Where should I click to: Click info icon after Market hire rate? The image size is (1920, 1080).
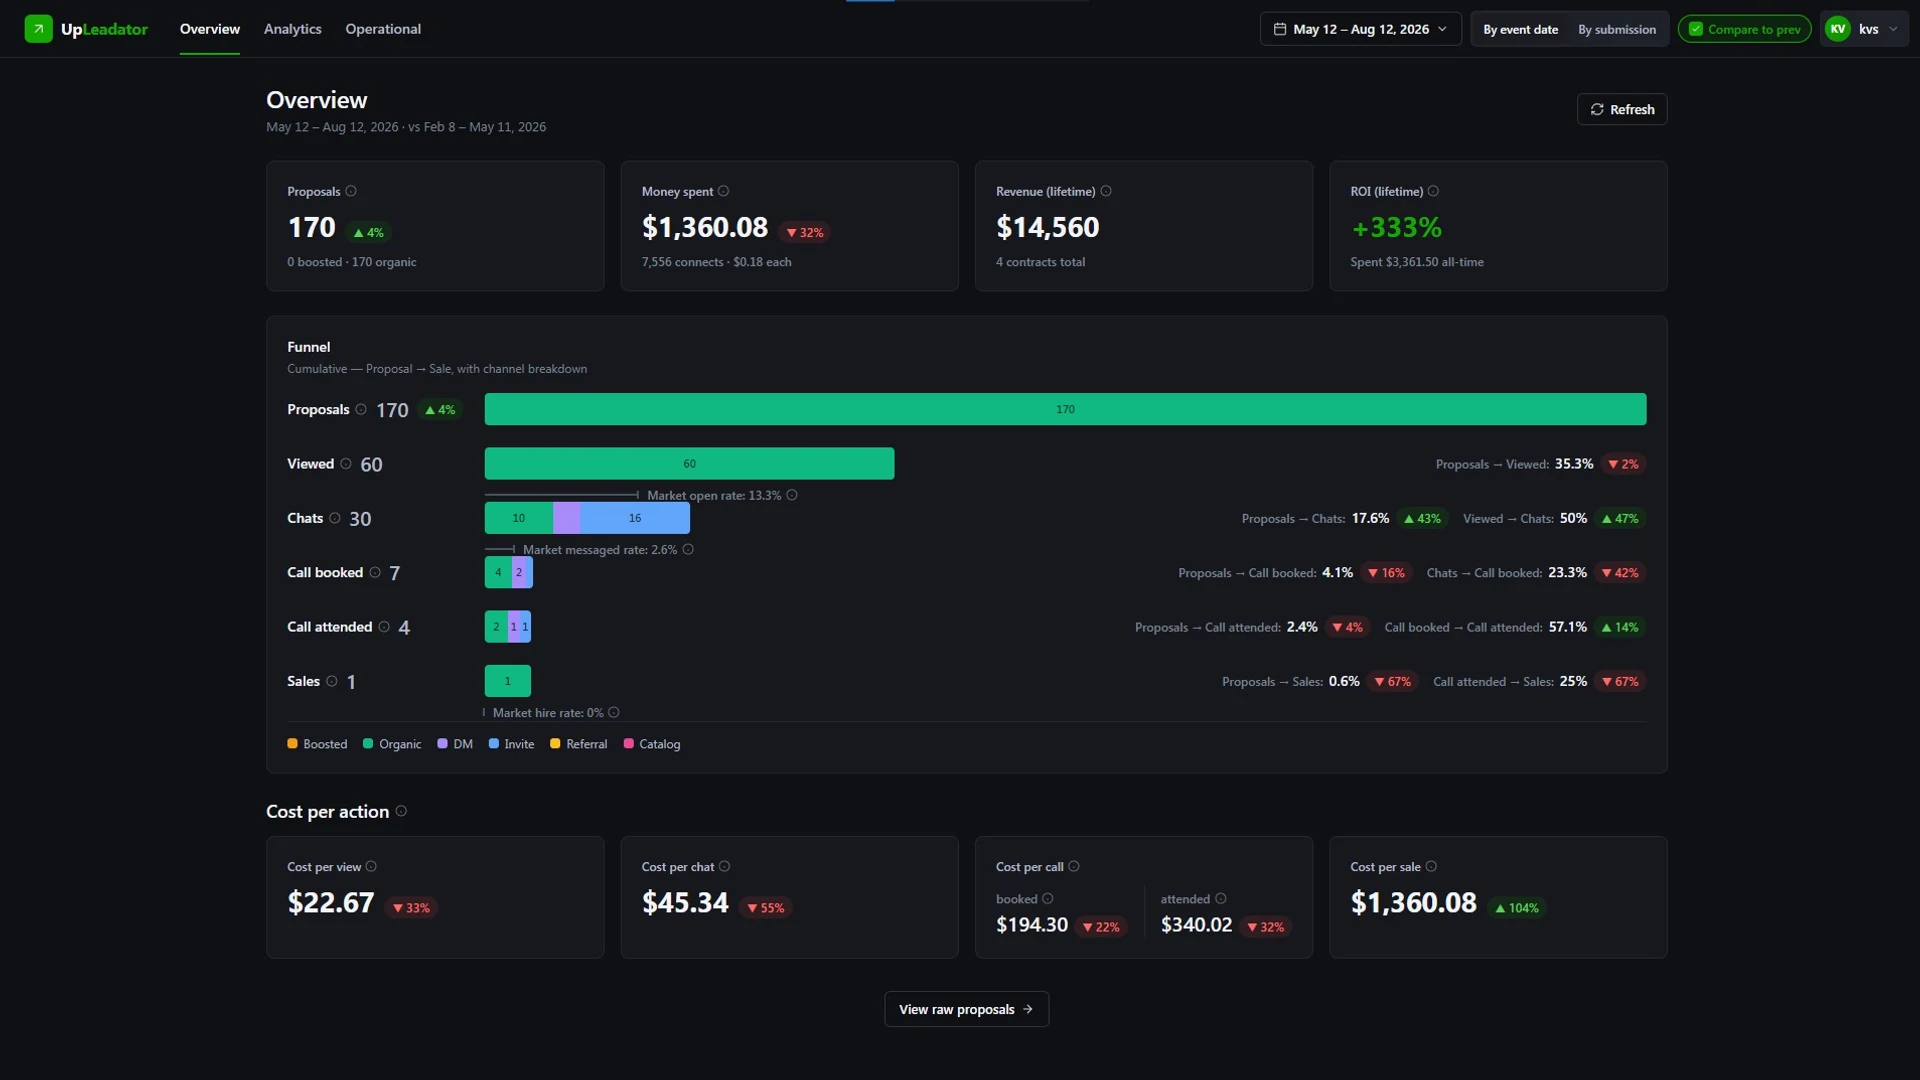614,712
